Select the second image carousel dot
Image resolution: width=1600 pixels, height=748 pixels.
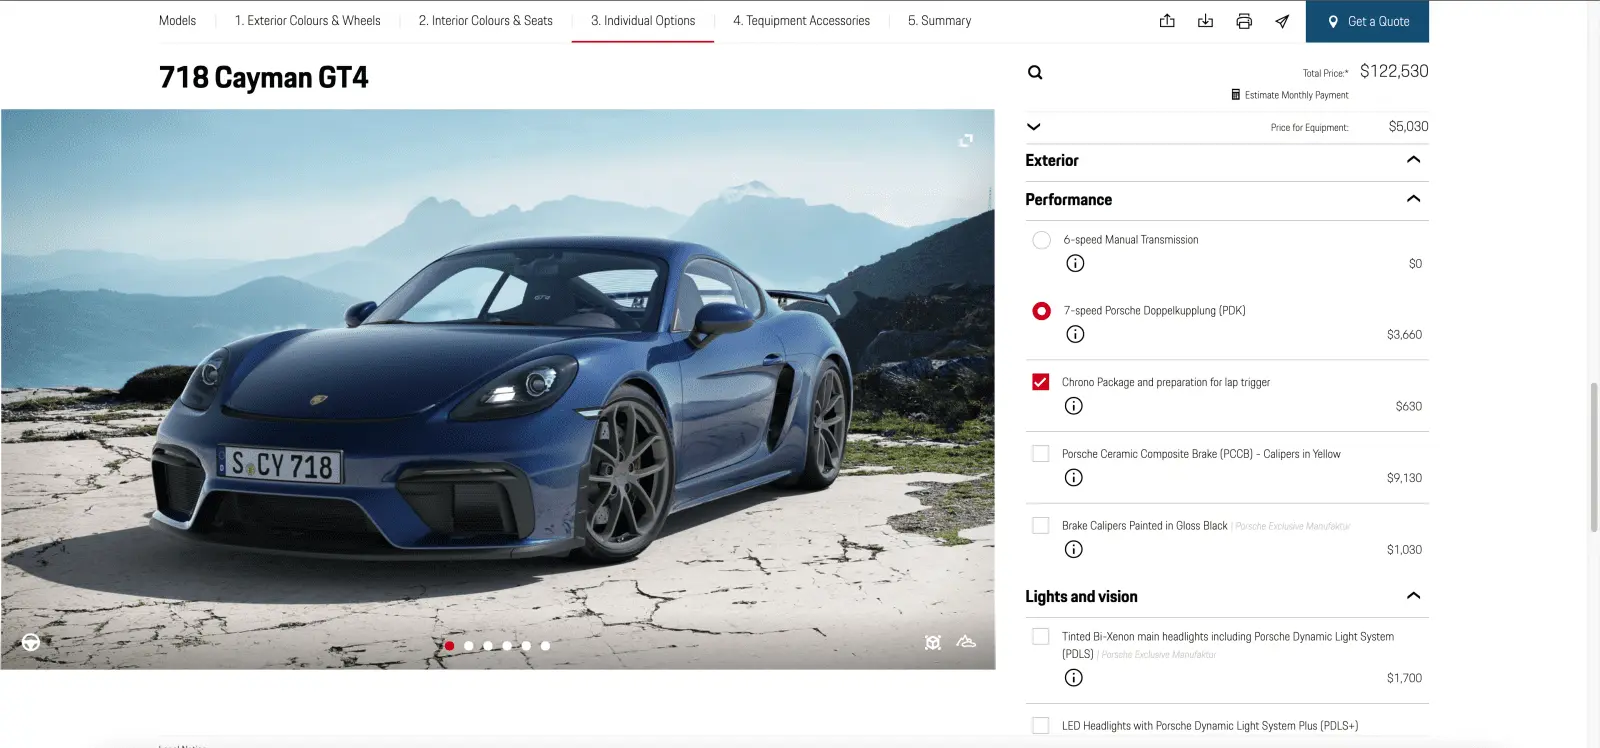pos(469,646)
